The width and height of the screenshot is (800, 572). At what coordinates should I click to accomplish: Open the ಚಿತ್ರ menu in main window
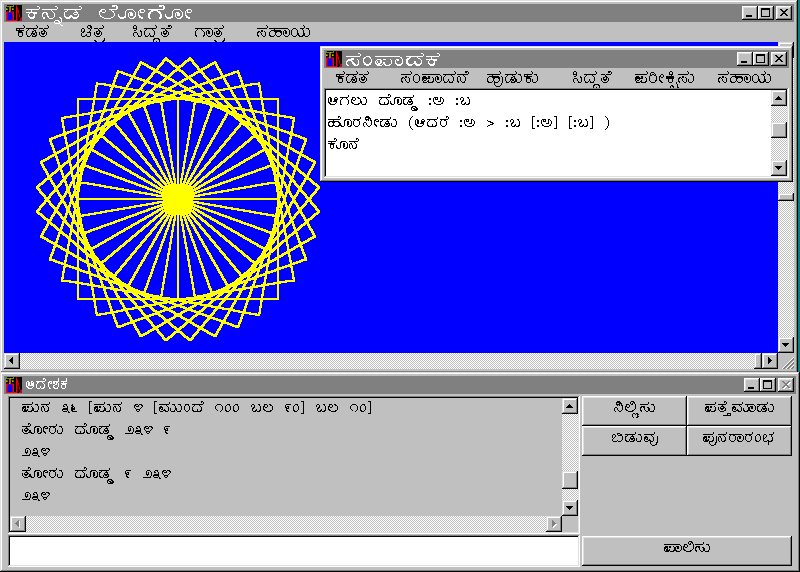[95, 32]
